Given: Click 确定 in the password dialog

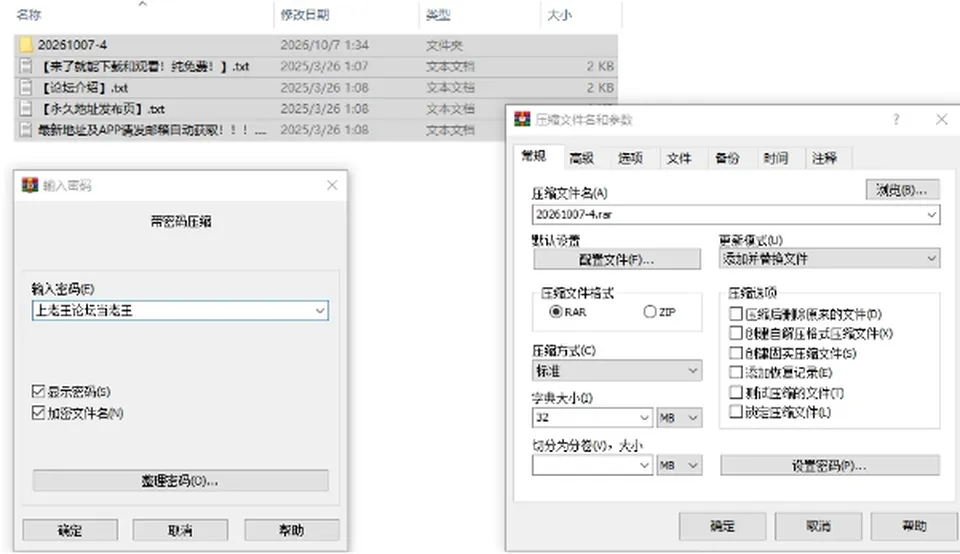Looking at the screenshot, I should point(70,530).
